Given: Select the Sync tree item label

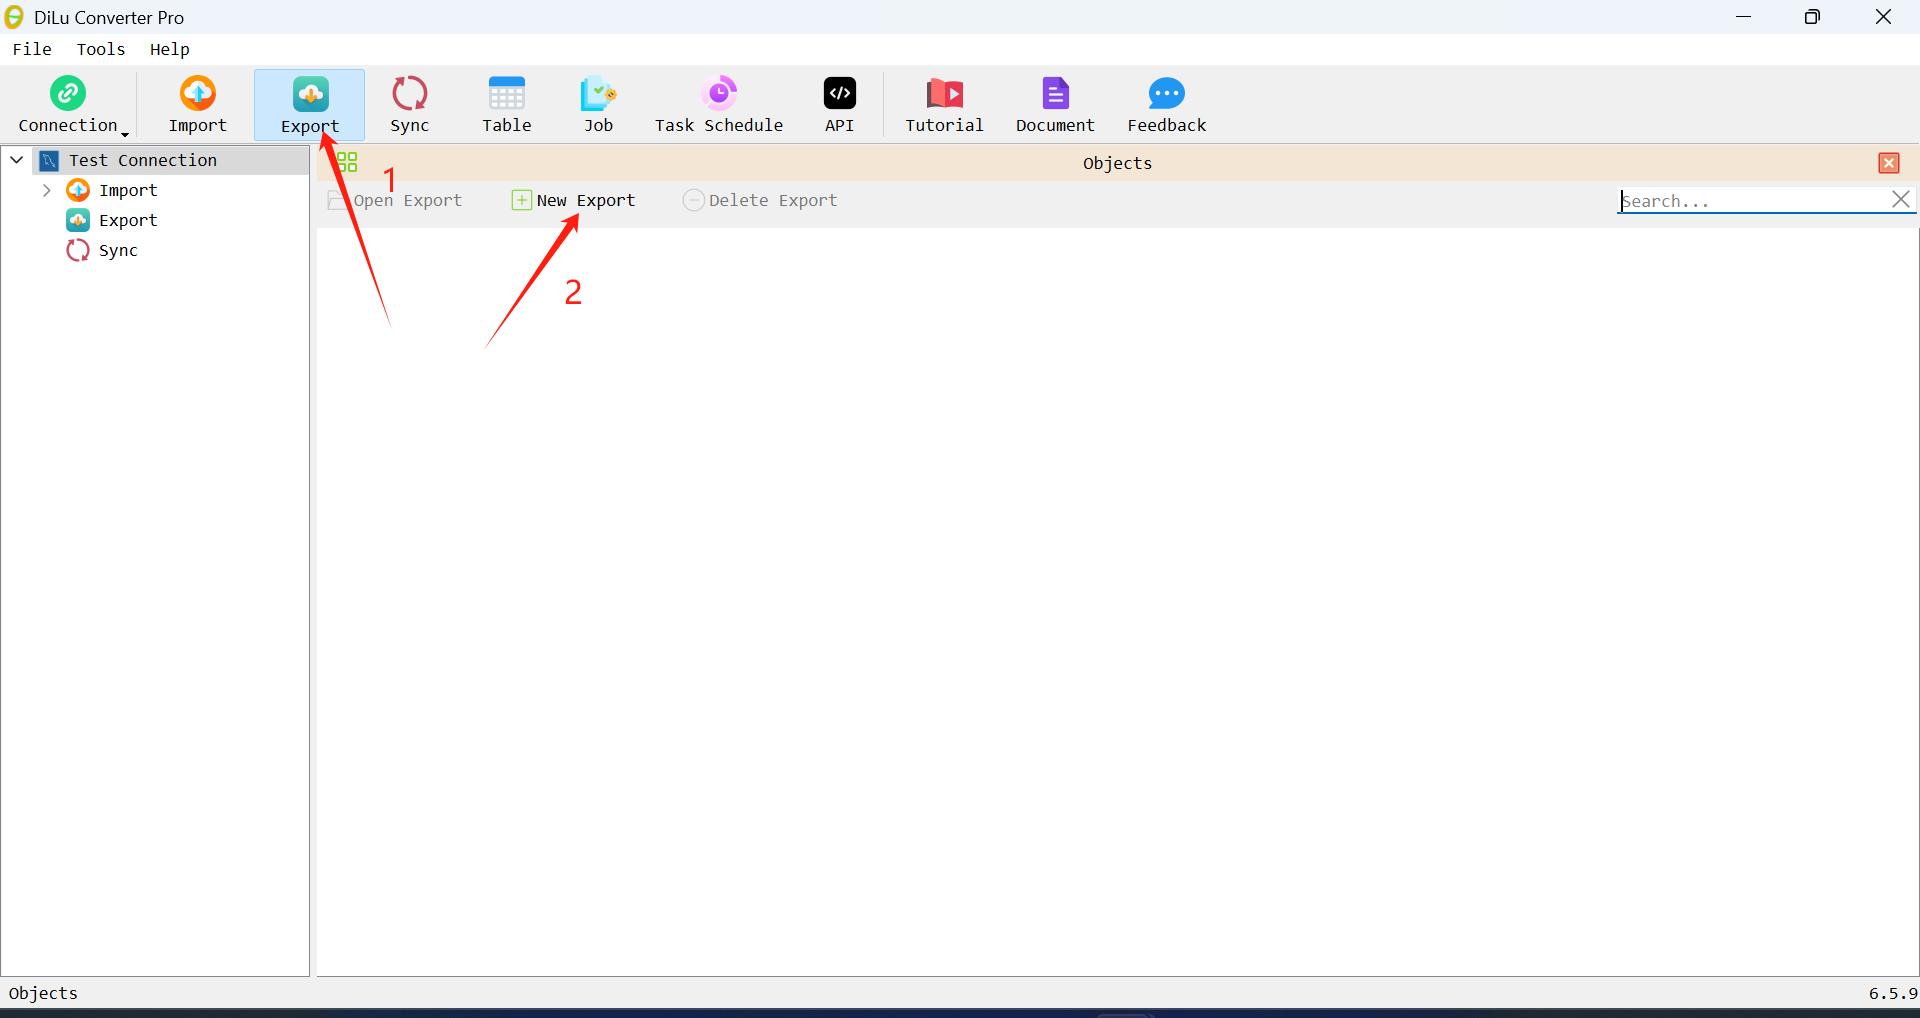Looking at the screenshot, I should (118, 250).
